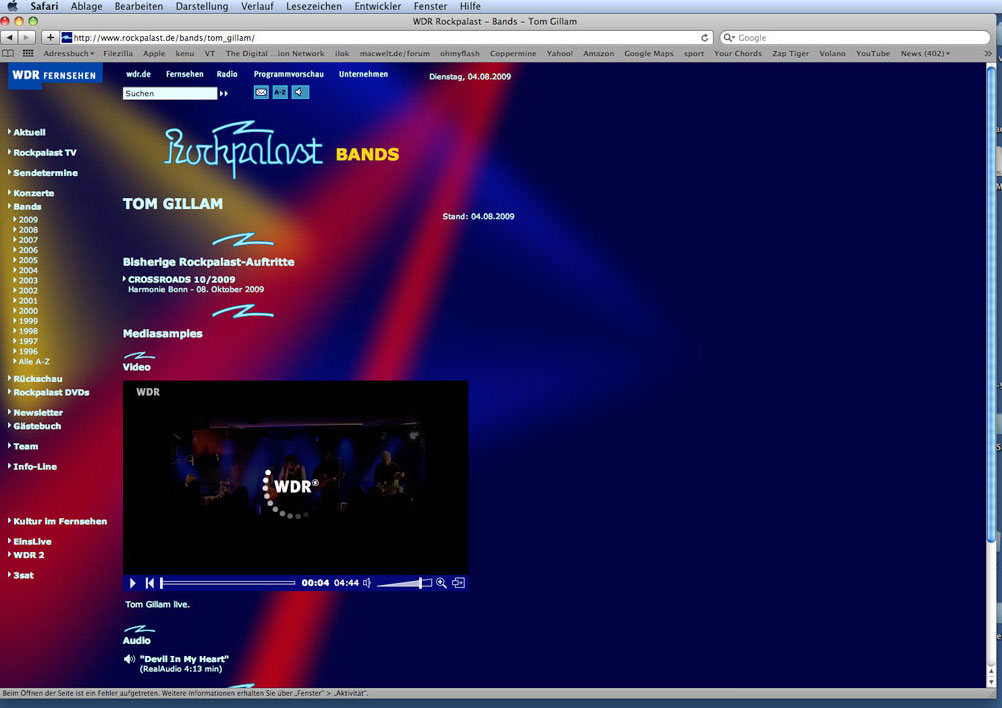The height and width of the screenshot is (708, 1002).
Task: Open the 3sat sidebar link
Action: click(x=23, y=575)
